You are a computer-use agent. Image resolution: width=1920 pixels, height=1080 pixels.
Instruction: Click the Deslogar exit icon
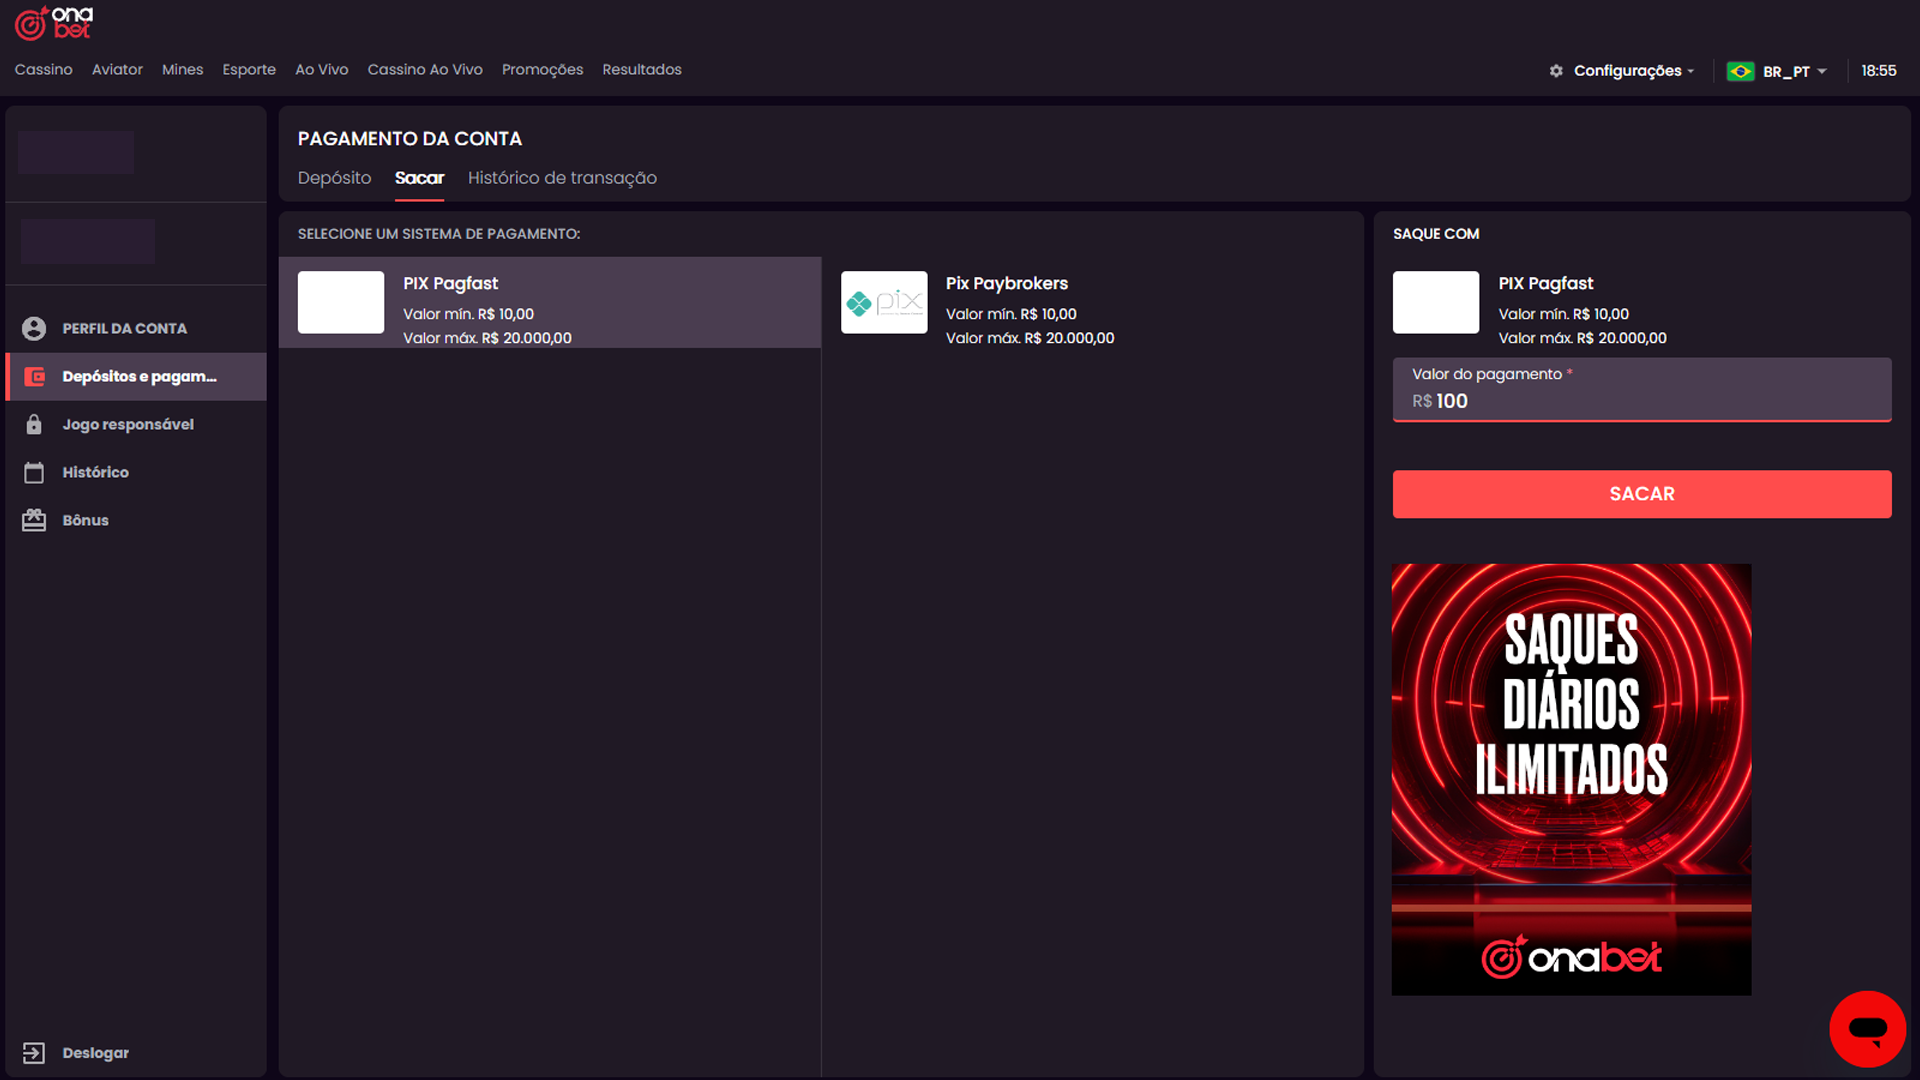pos(34,1053)
